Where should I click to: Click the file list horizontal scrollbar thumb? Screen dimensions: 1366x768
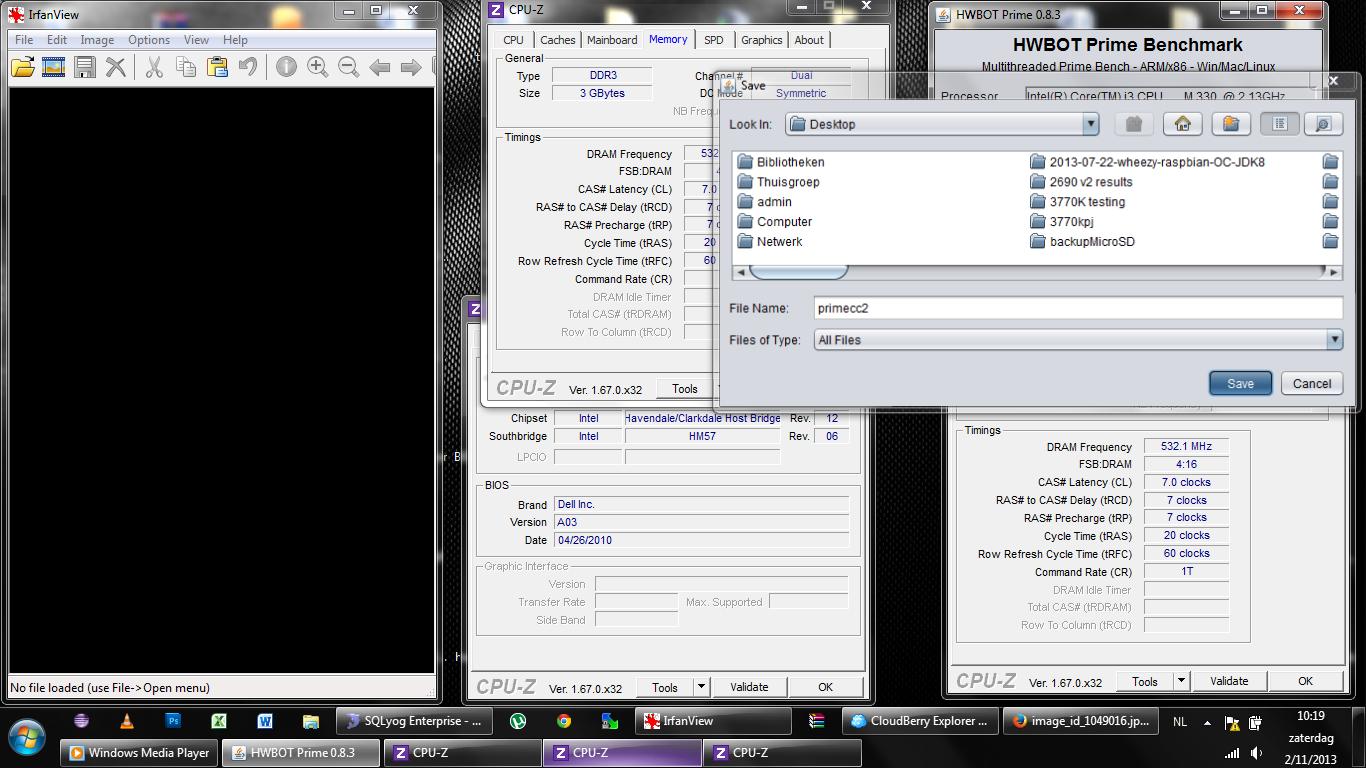pyautogui.click(x=798, y=271)
